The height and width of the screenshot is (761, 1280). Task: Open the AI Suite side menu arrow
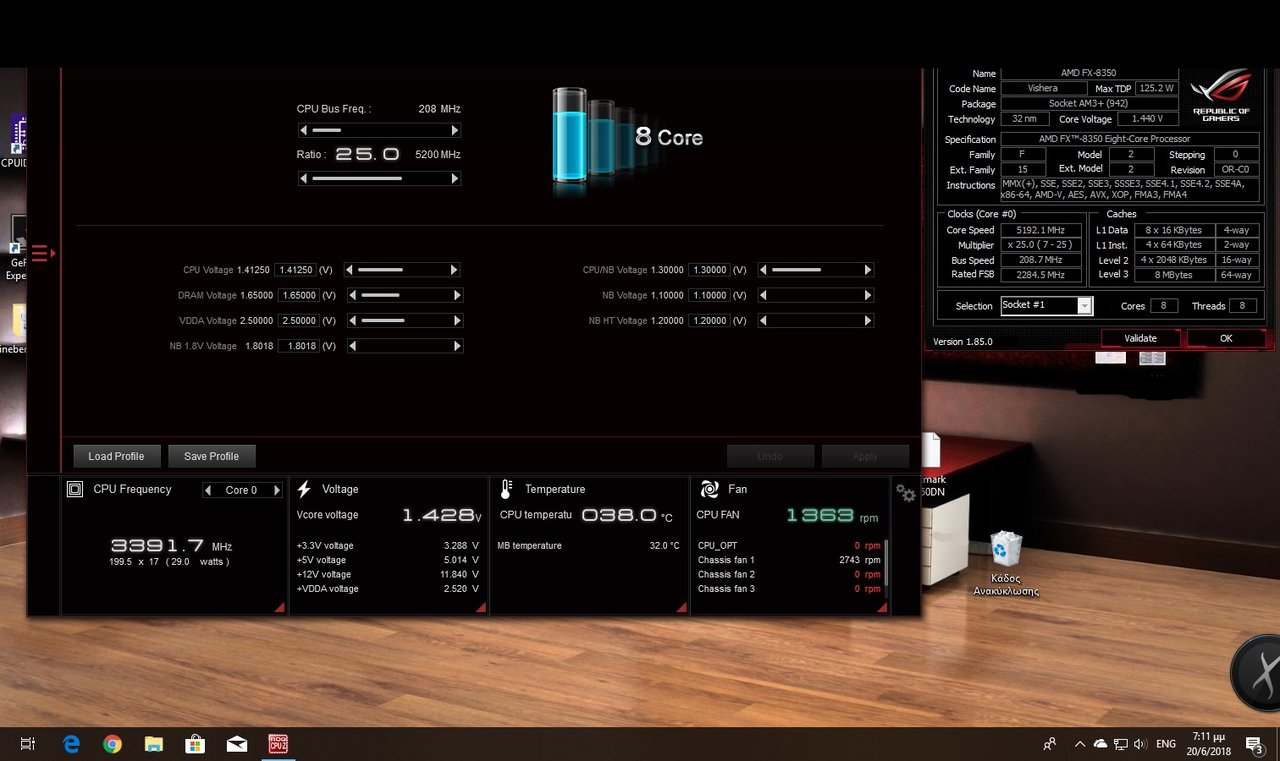43,253
